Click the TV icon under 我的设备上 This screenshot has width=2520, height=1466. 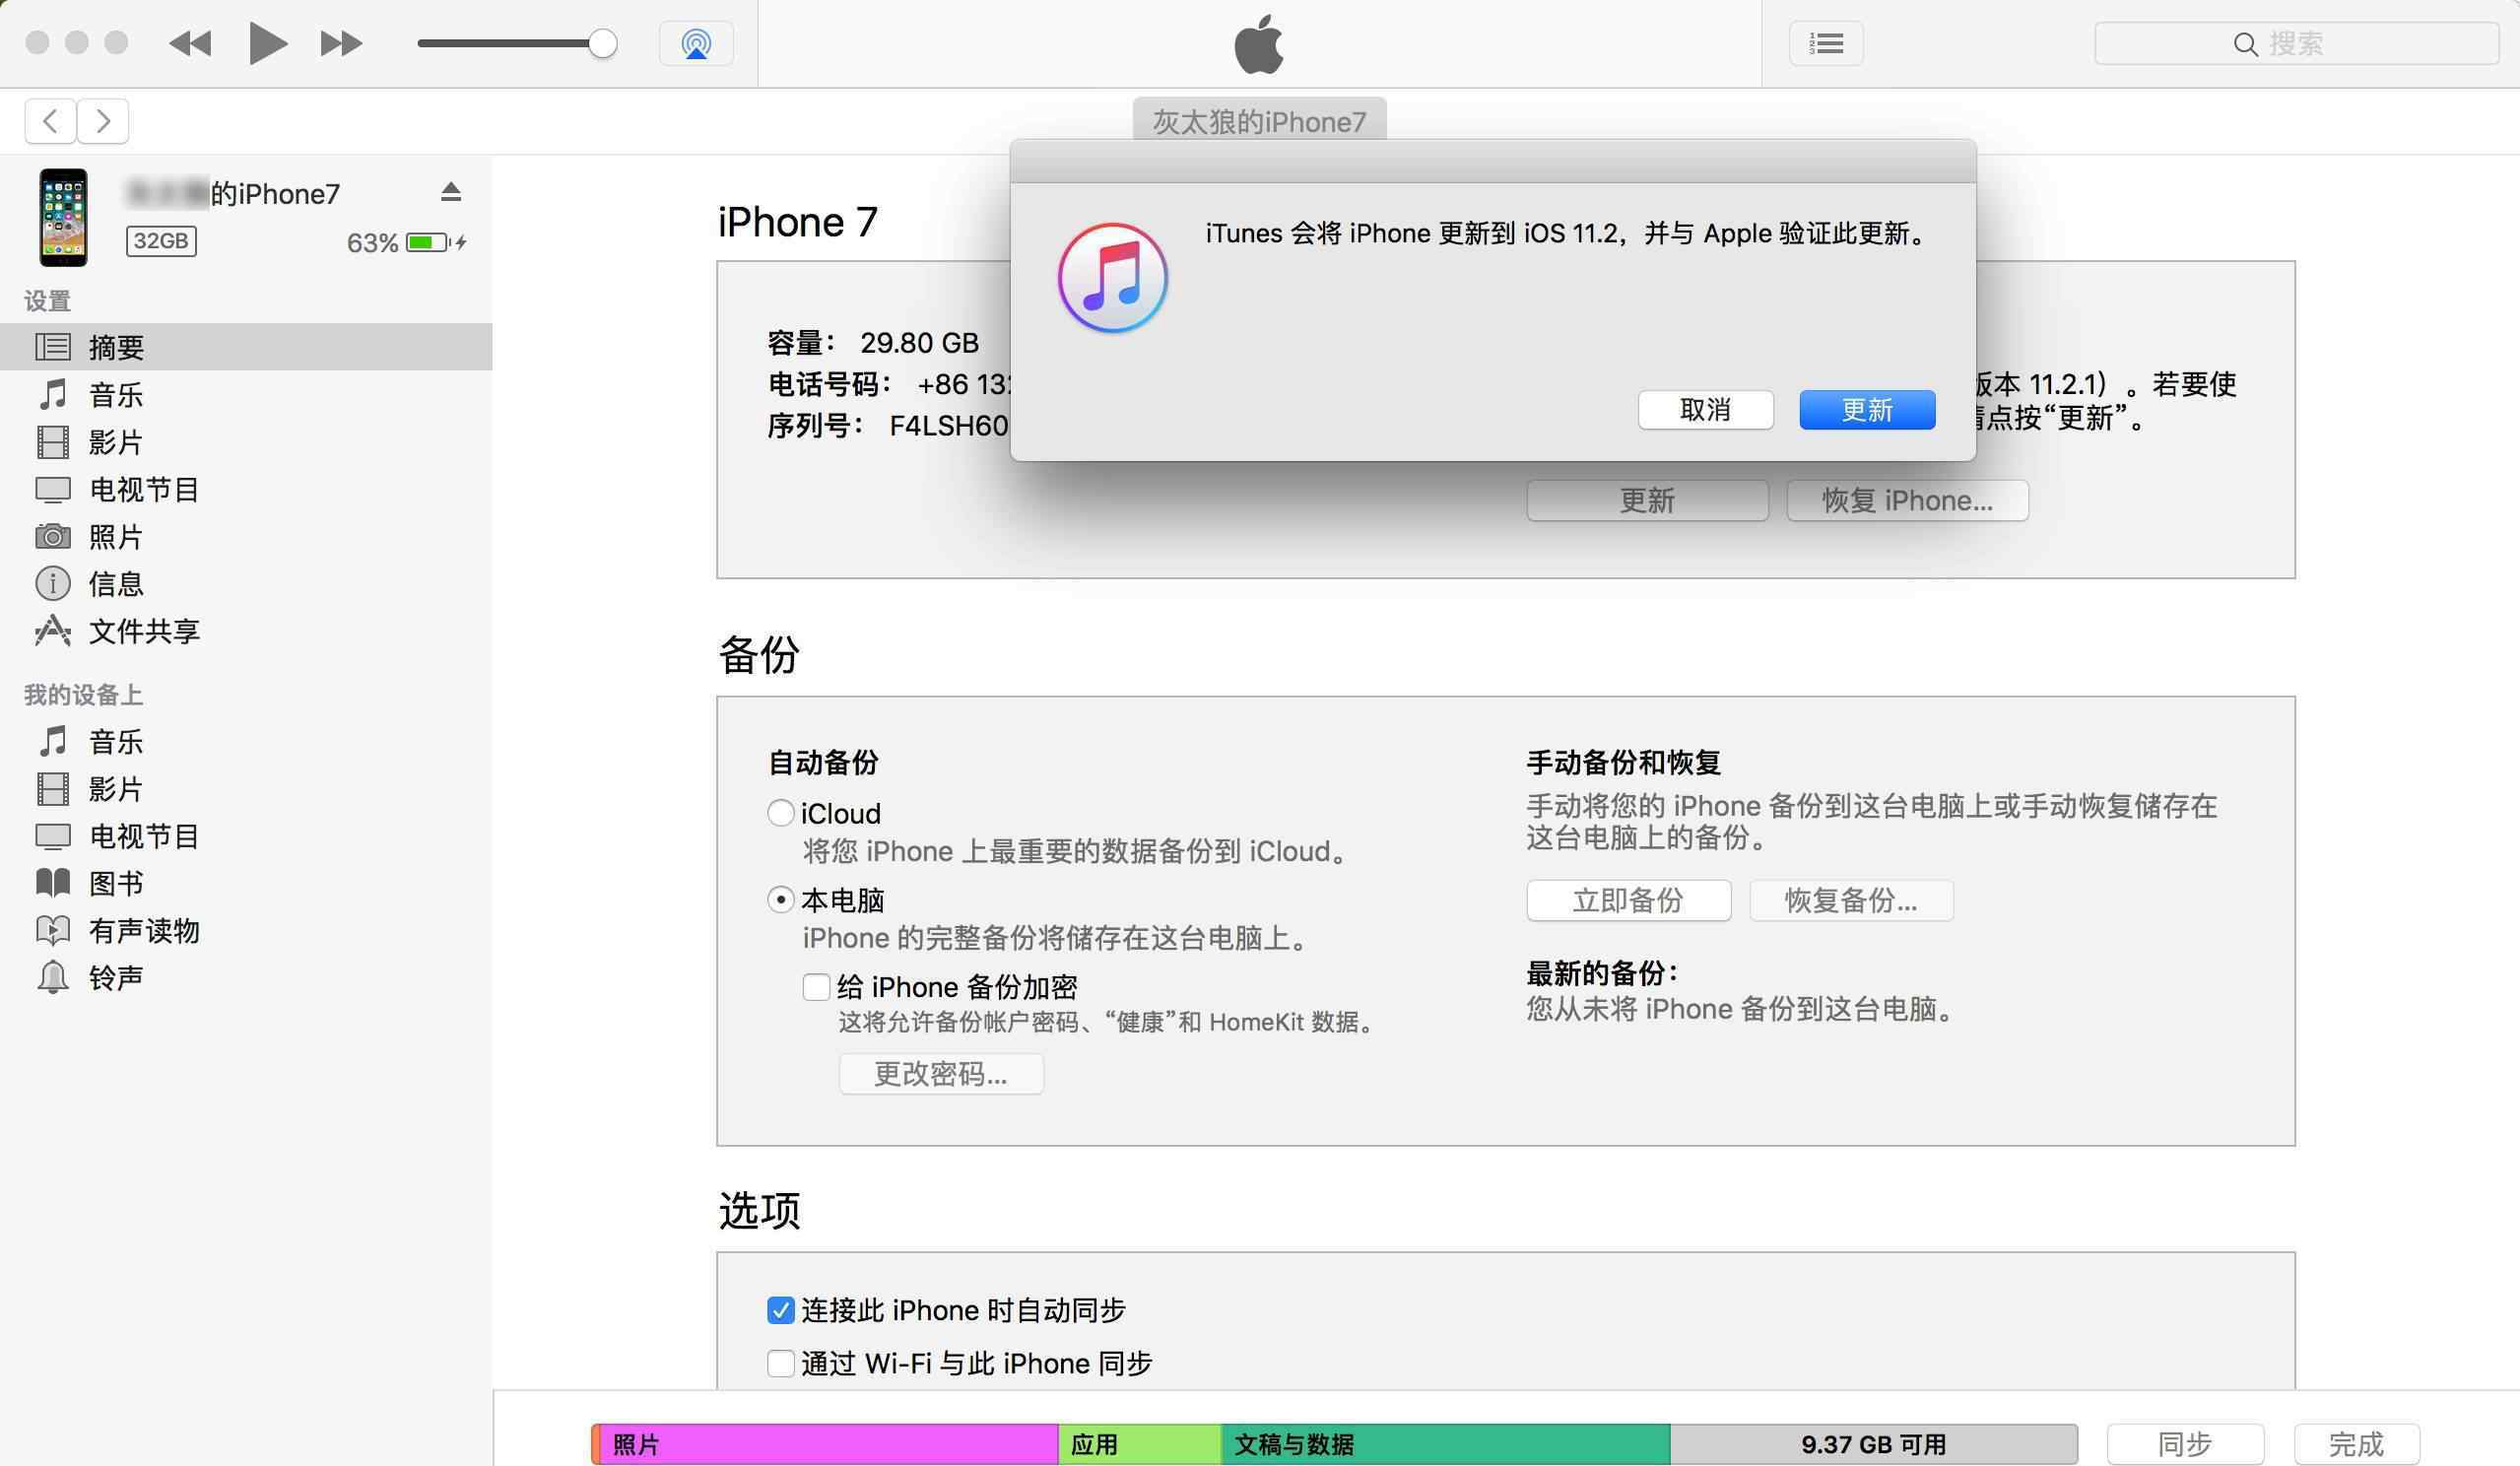coord(53,836)
